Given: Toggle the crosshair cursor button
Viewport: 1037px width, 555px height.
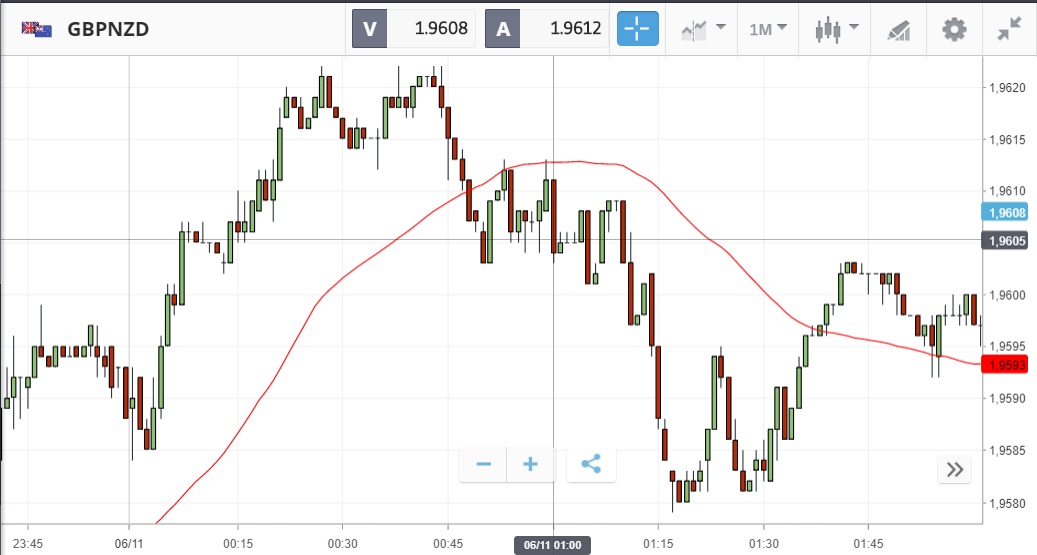Looking at the screenshot, I should 638,28.
